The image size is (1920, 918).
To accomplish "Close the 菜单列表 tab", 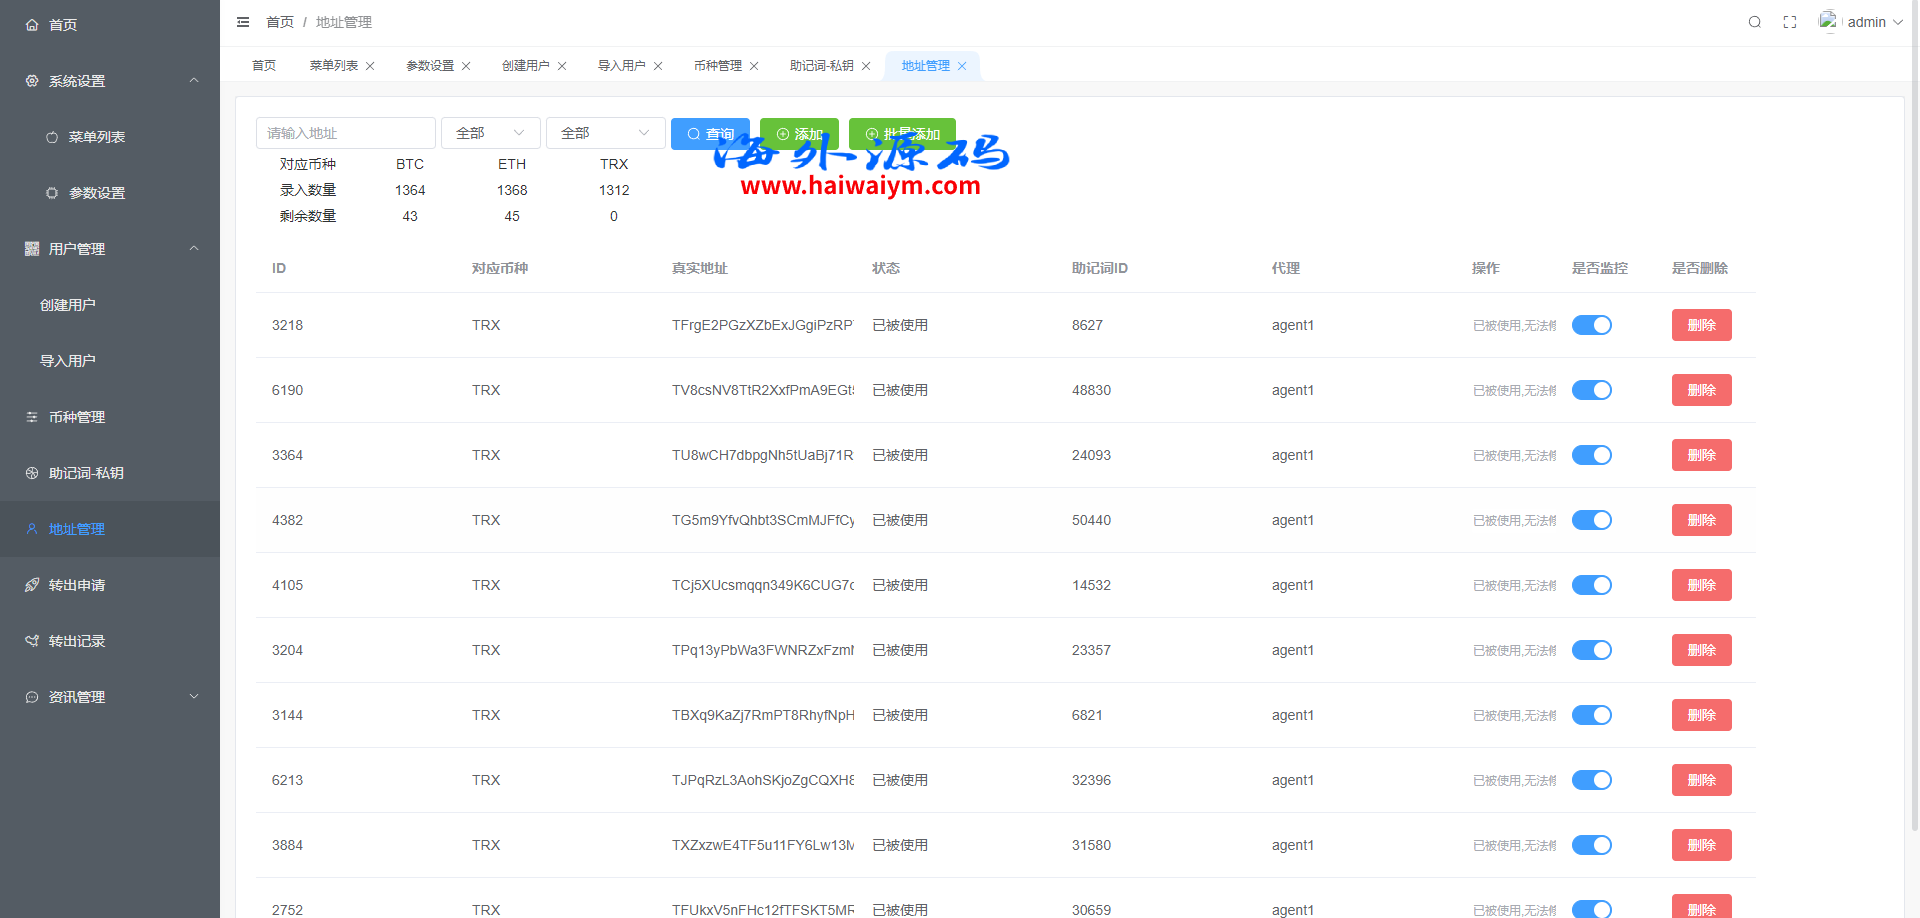I will pos(370,66).
